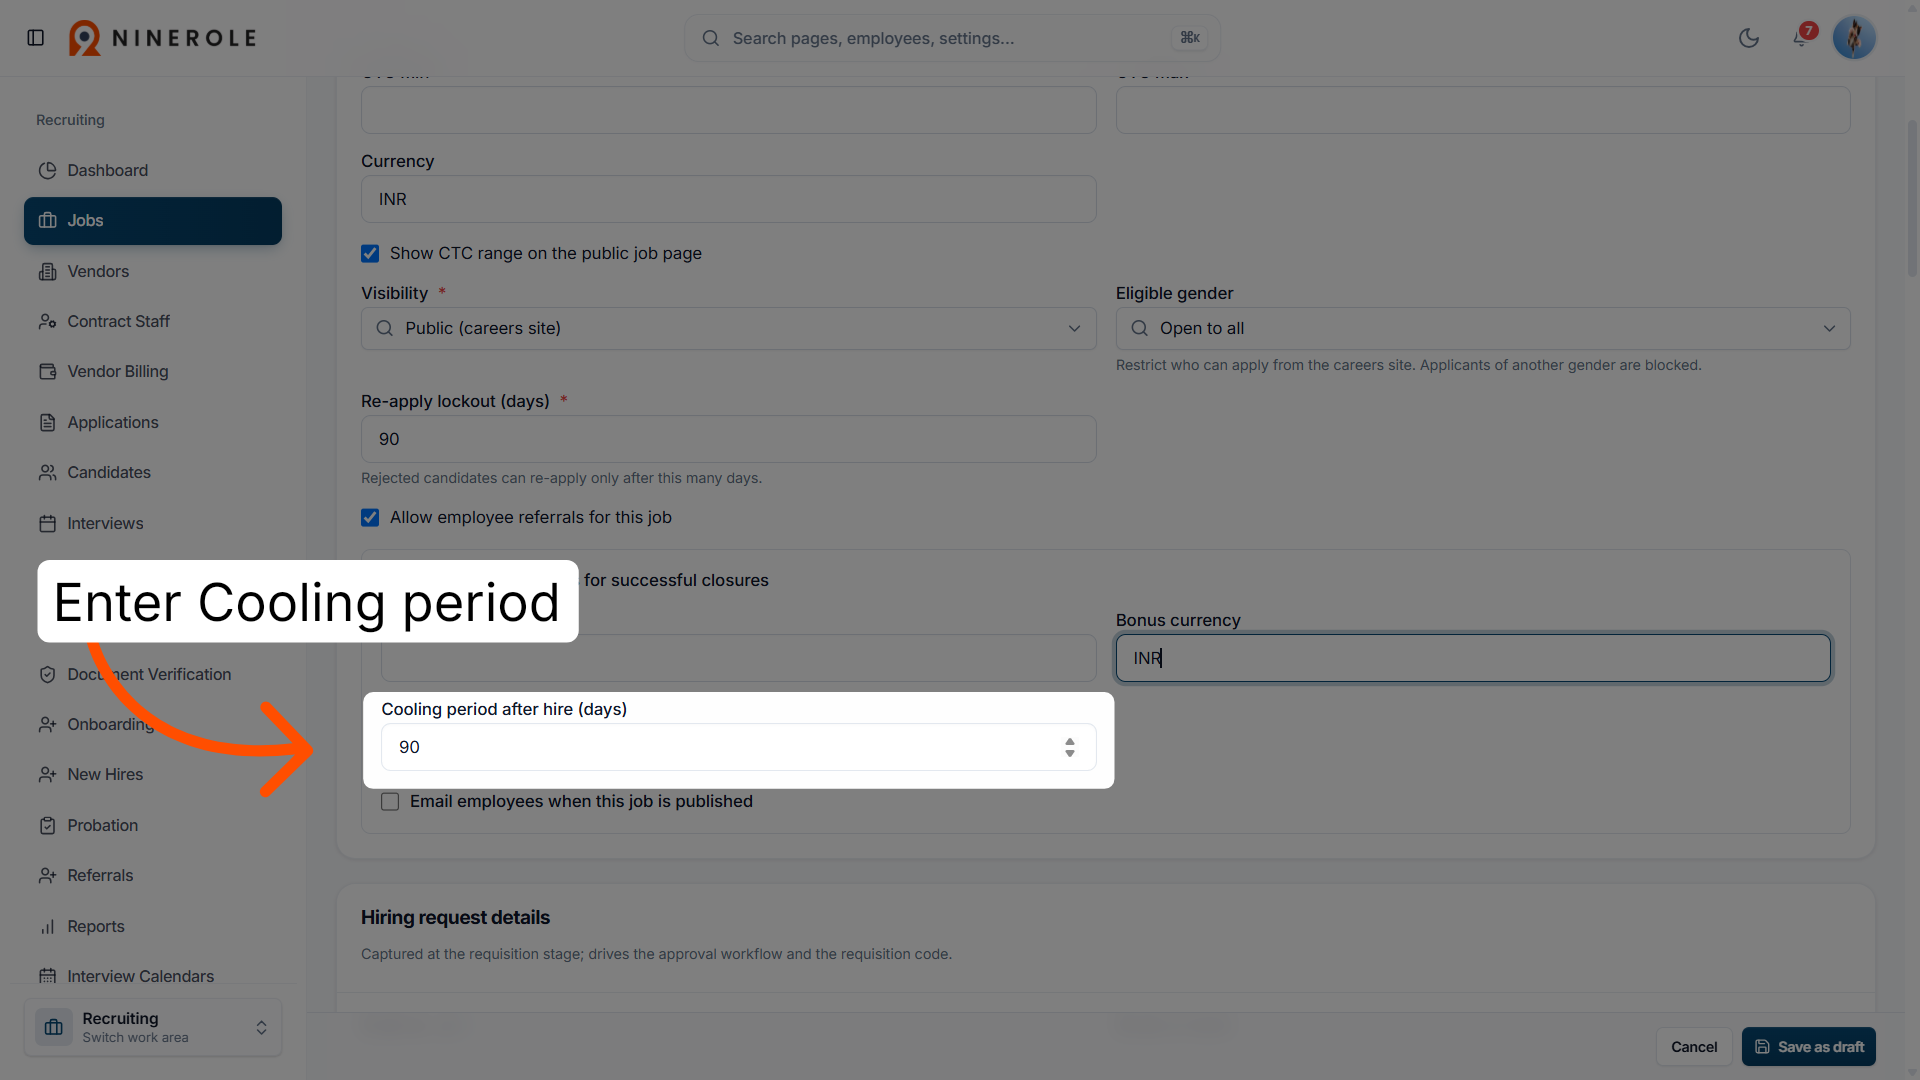Click the cooling period stepper arrows
Screen dimensions: 1920x1080
(x=1070, y=747)
